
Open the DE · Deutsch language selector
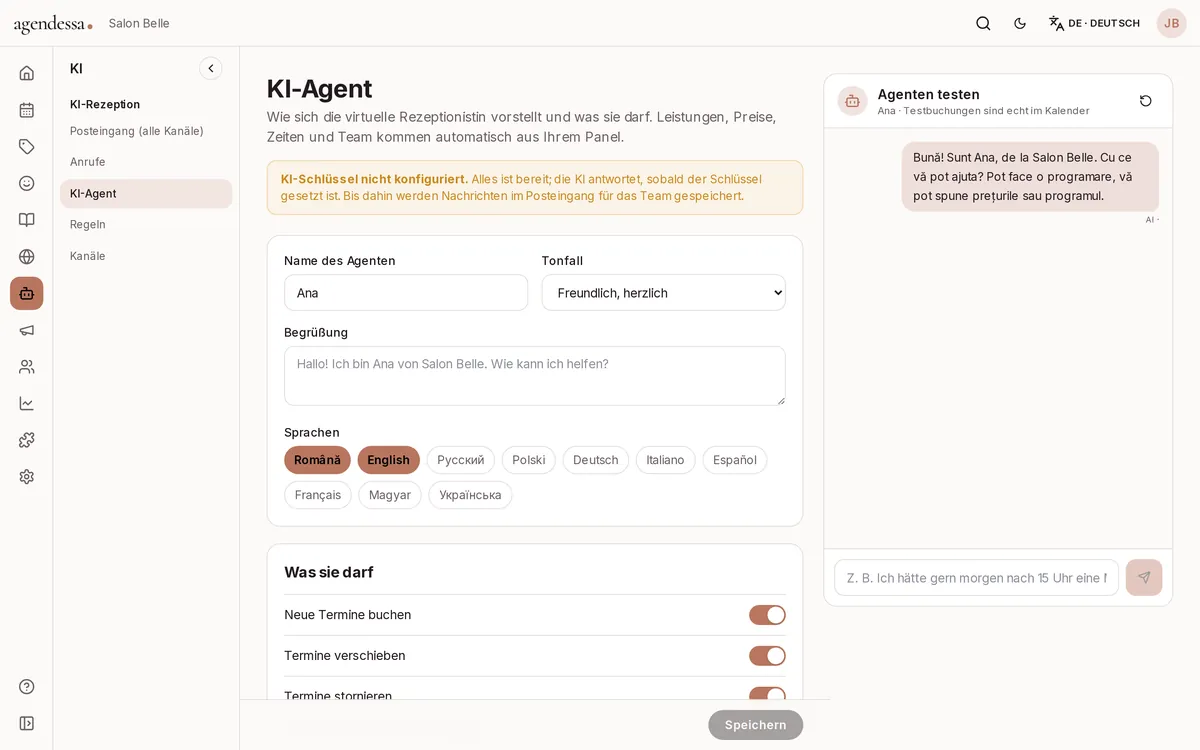coord(1094,23)
